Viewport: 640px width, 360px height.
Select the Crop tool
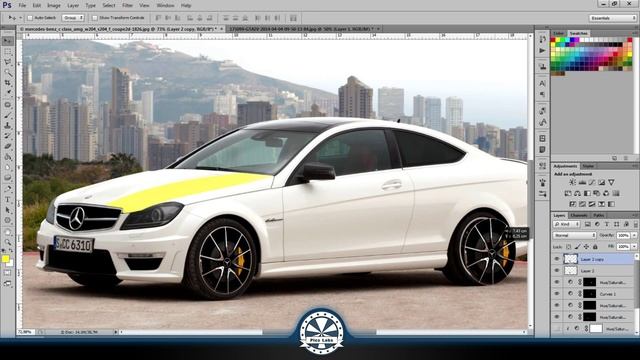pyautogui.click(x=8, y=83)
